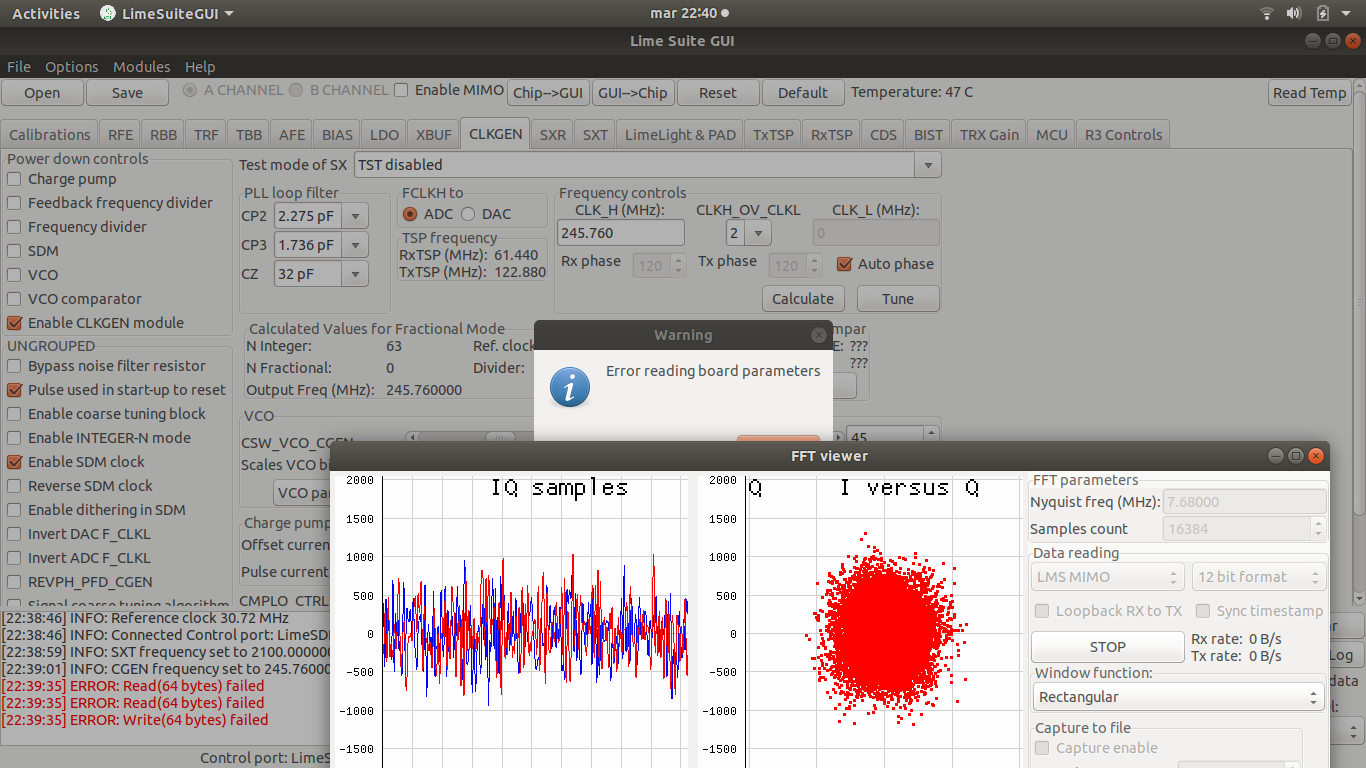Enable the MIMO checkbox
The image size is (1366, 768).
click(401, 90)
